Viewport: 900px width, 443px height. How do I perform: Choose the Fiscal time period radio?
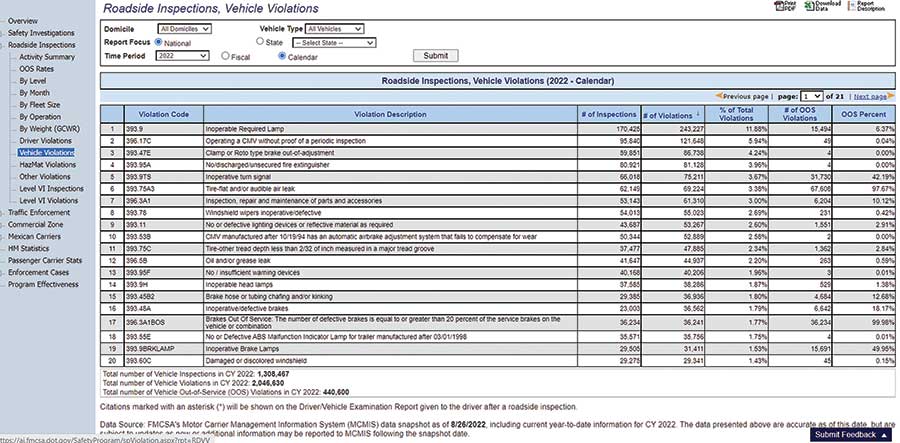[225, 57]
